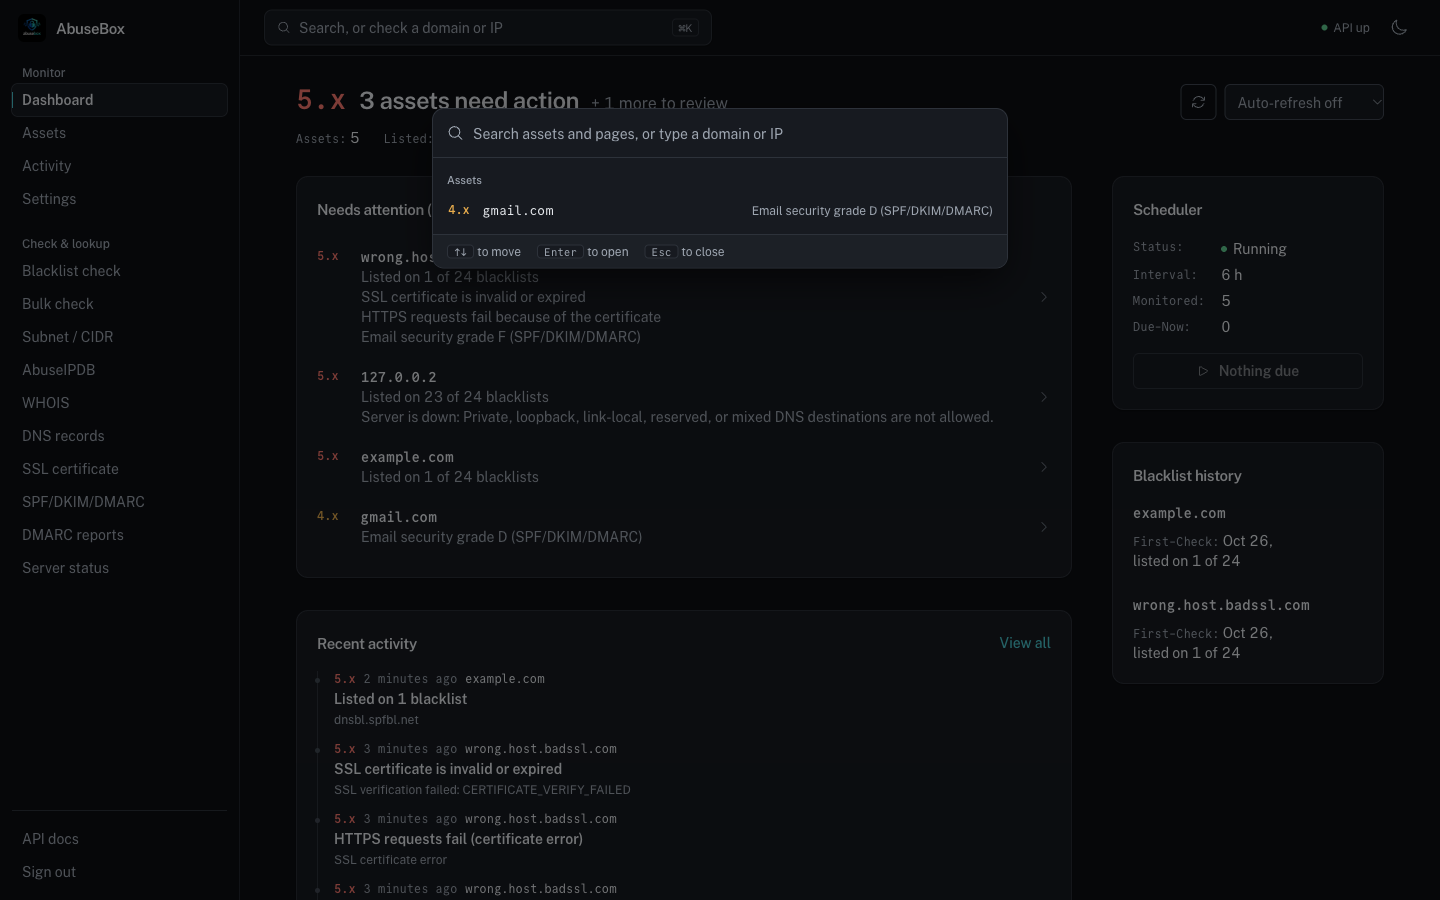Screen dimensions: 1440x900
Task: Toggle dark mode moon icon
Action: (x=1399, y=28)
